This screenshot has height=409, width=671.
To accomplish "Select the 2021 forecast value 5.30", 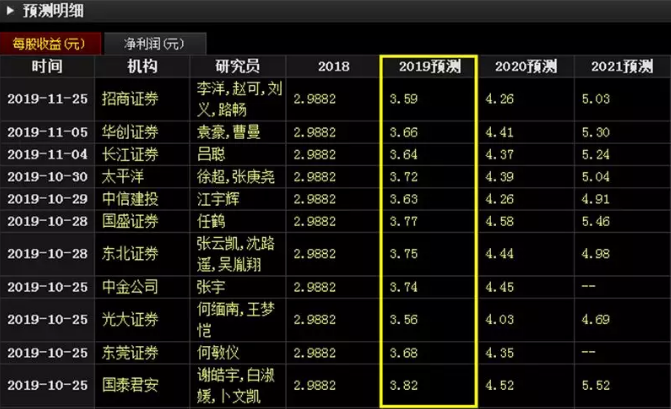I will pyautogui.click(x=596, y=132).
